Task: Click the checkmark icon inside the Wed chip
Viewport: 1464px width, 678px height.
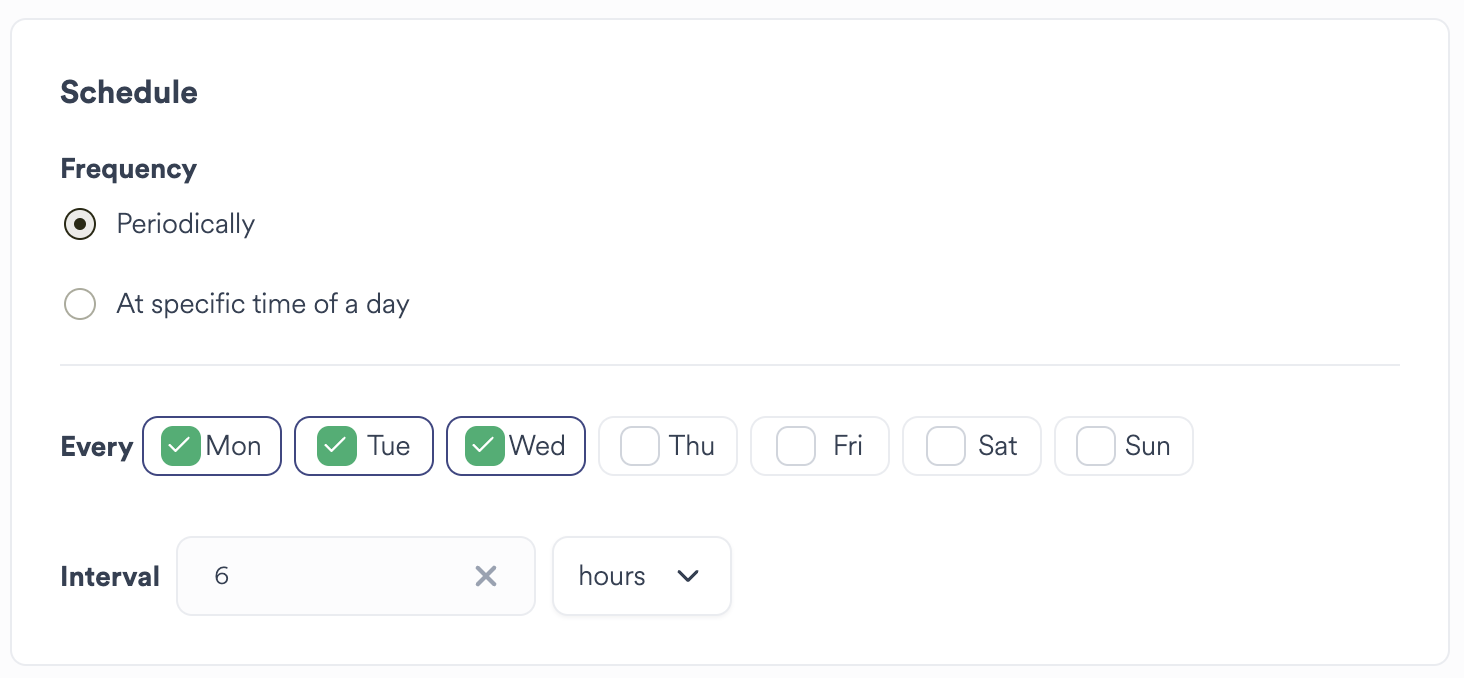Action: click(485, 446)
